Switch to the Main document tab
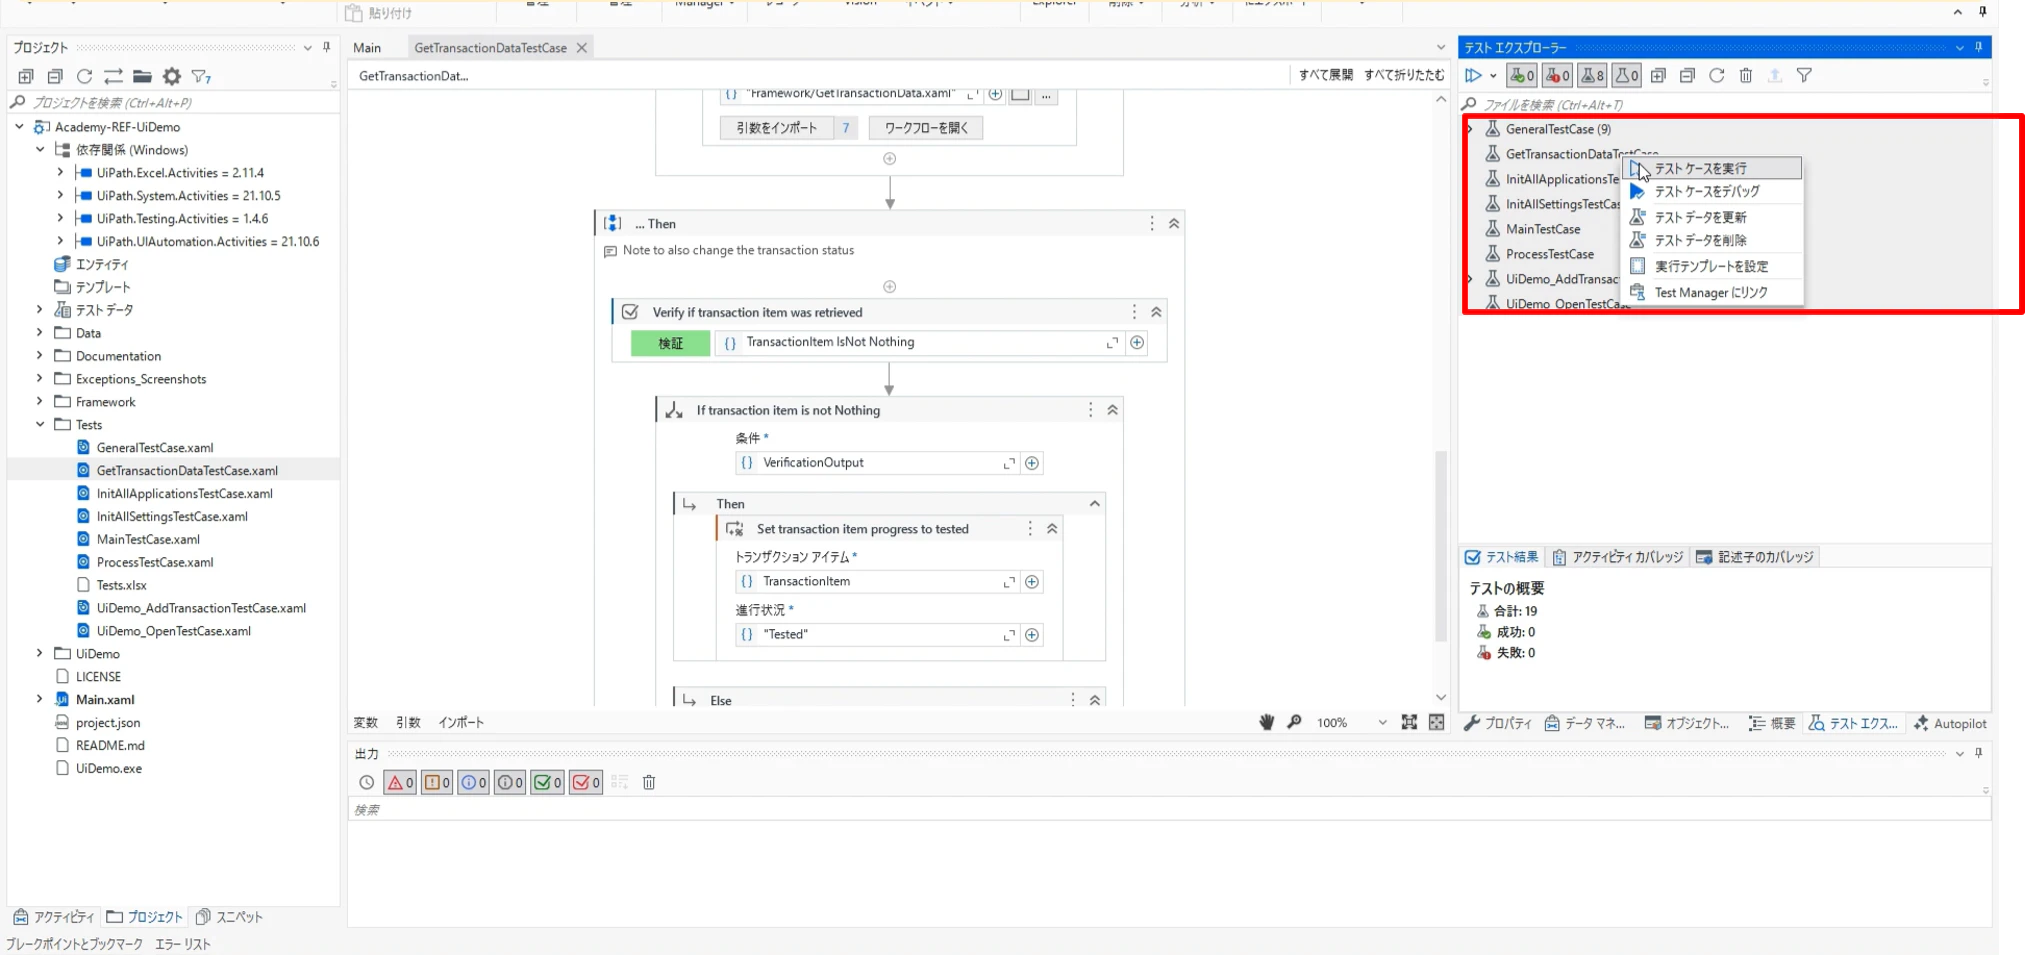The width and height of the screenshot is (2025, 955). pyautogui.click(x=367, y=47)
